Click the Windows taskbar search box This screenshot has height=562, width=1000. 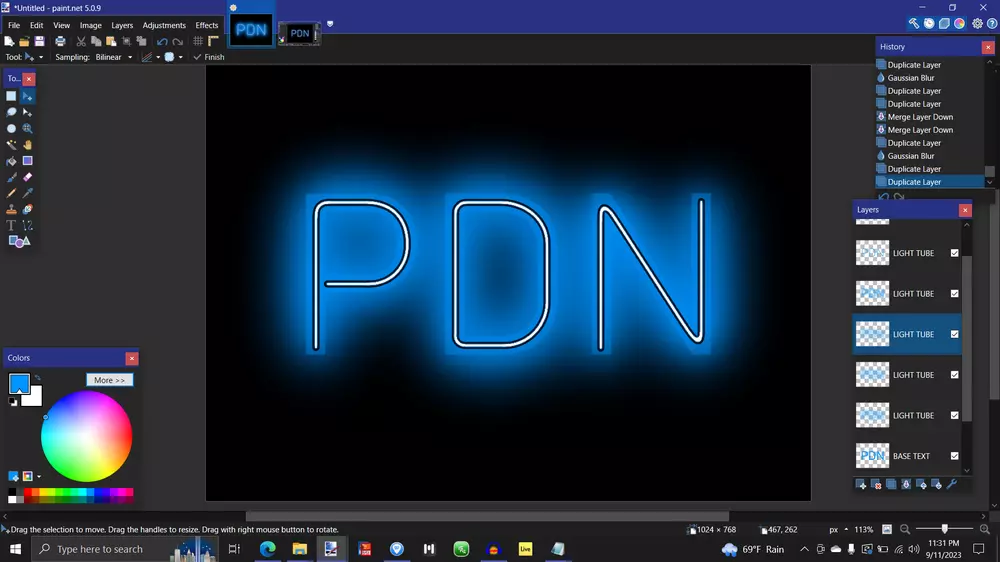(x=124, y=549)
